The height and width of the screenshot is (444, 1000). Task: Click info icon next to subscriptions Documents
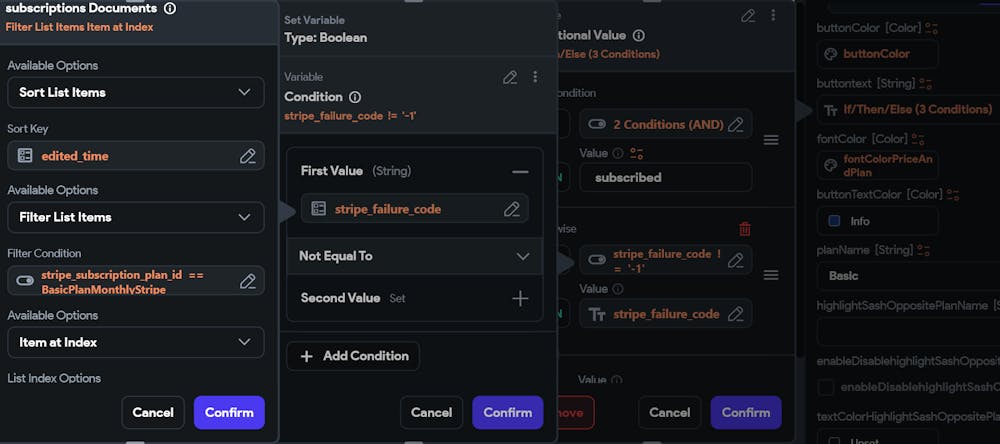tap(170, 8)
